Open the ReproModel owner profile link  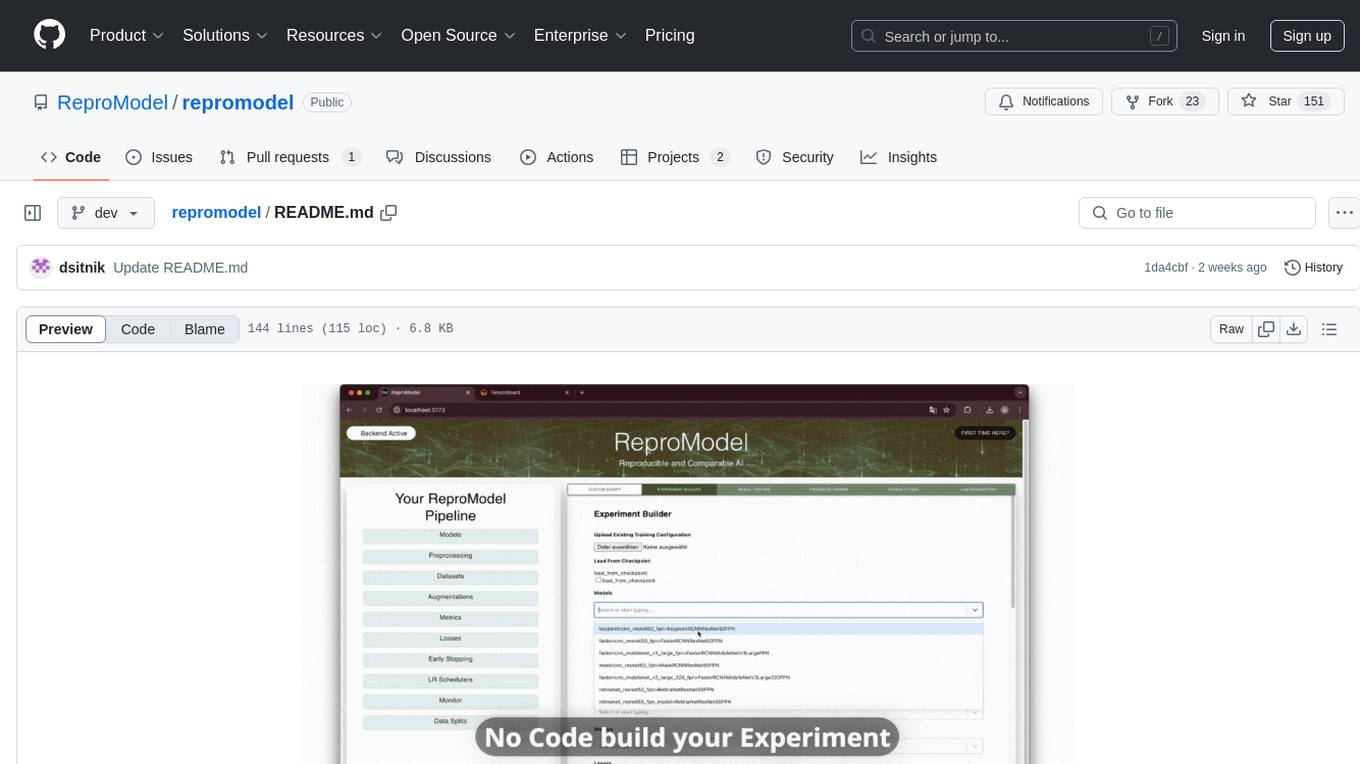click(112, 102)
